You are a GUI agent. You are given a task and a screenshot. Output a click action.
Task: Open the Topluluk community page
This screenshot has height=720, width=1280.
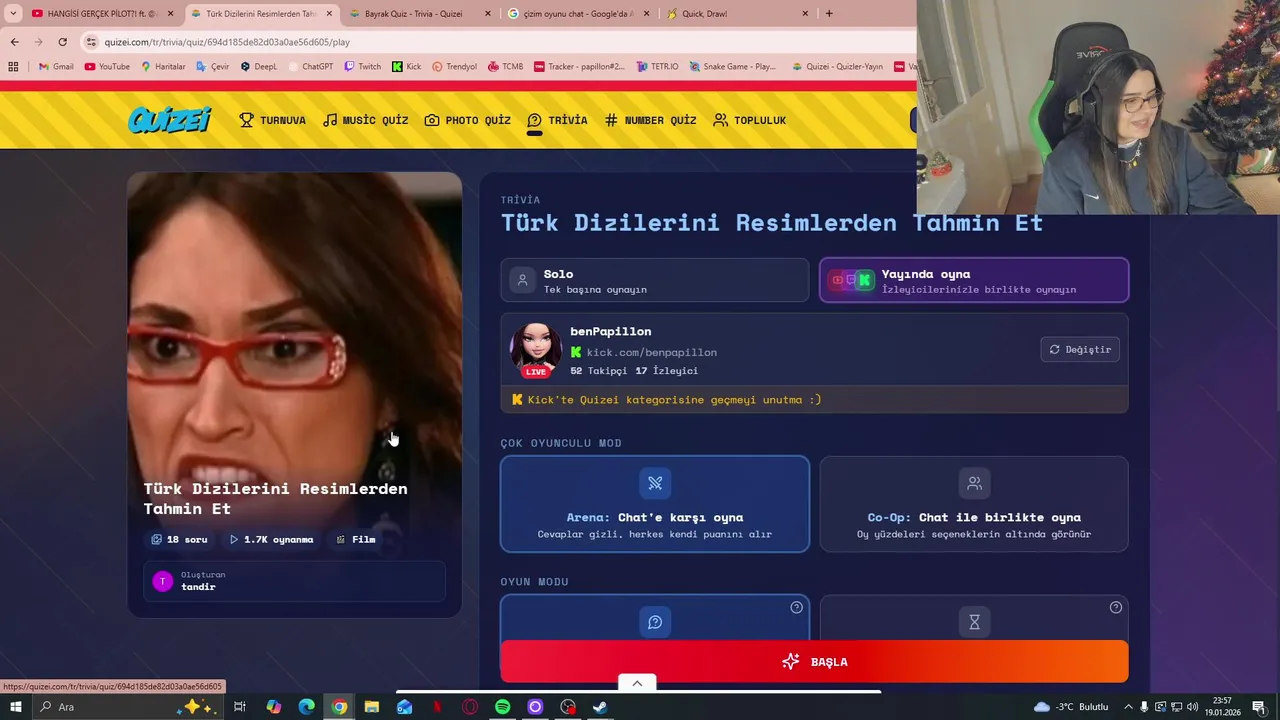tap(749, 120)
